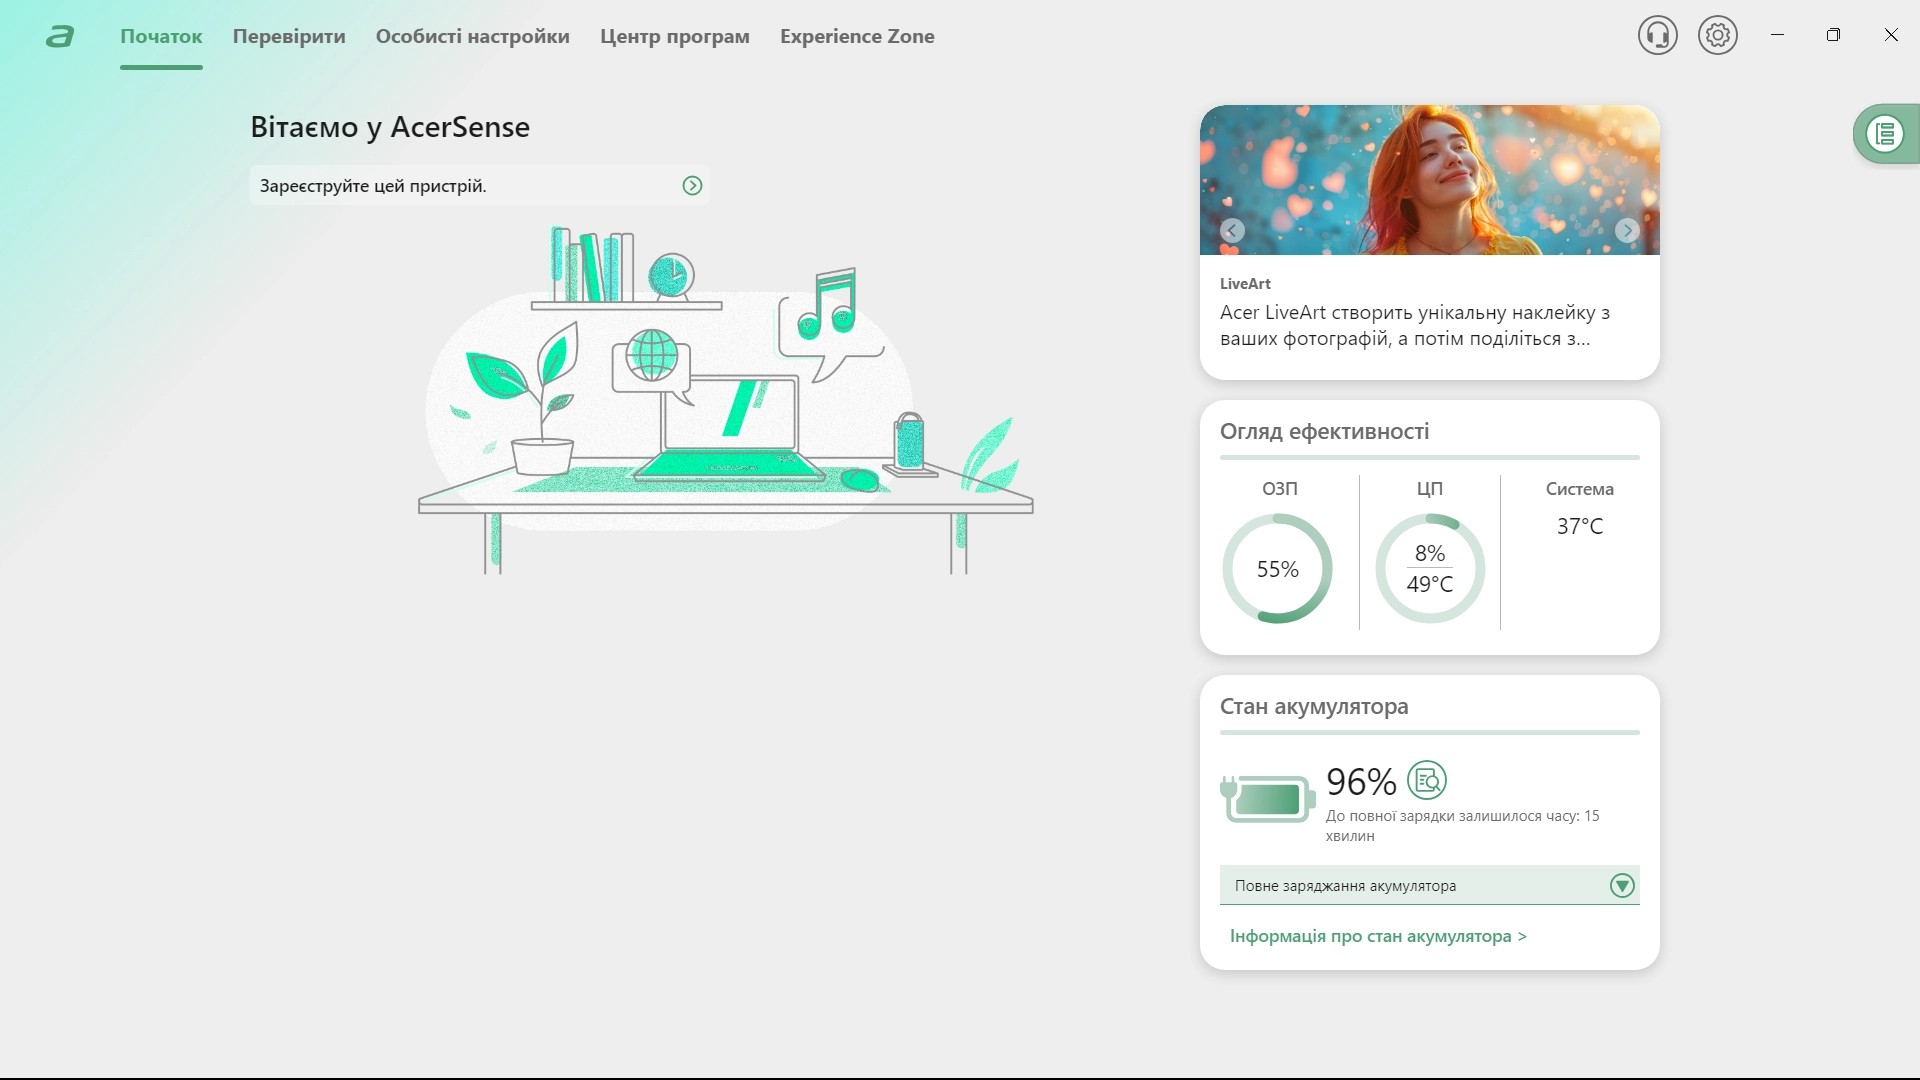Open the Experience Zone tab
Image resolution: width=1920 pixels, height=1080 pixels.
tap(857, 37)
